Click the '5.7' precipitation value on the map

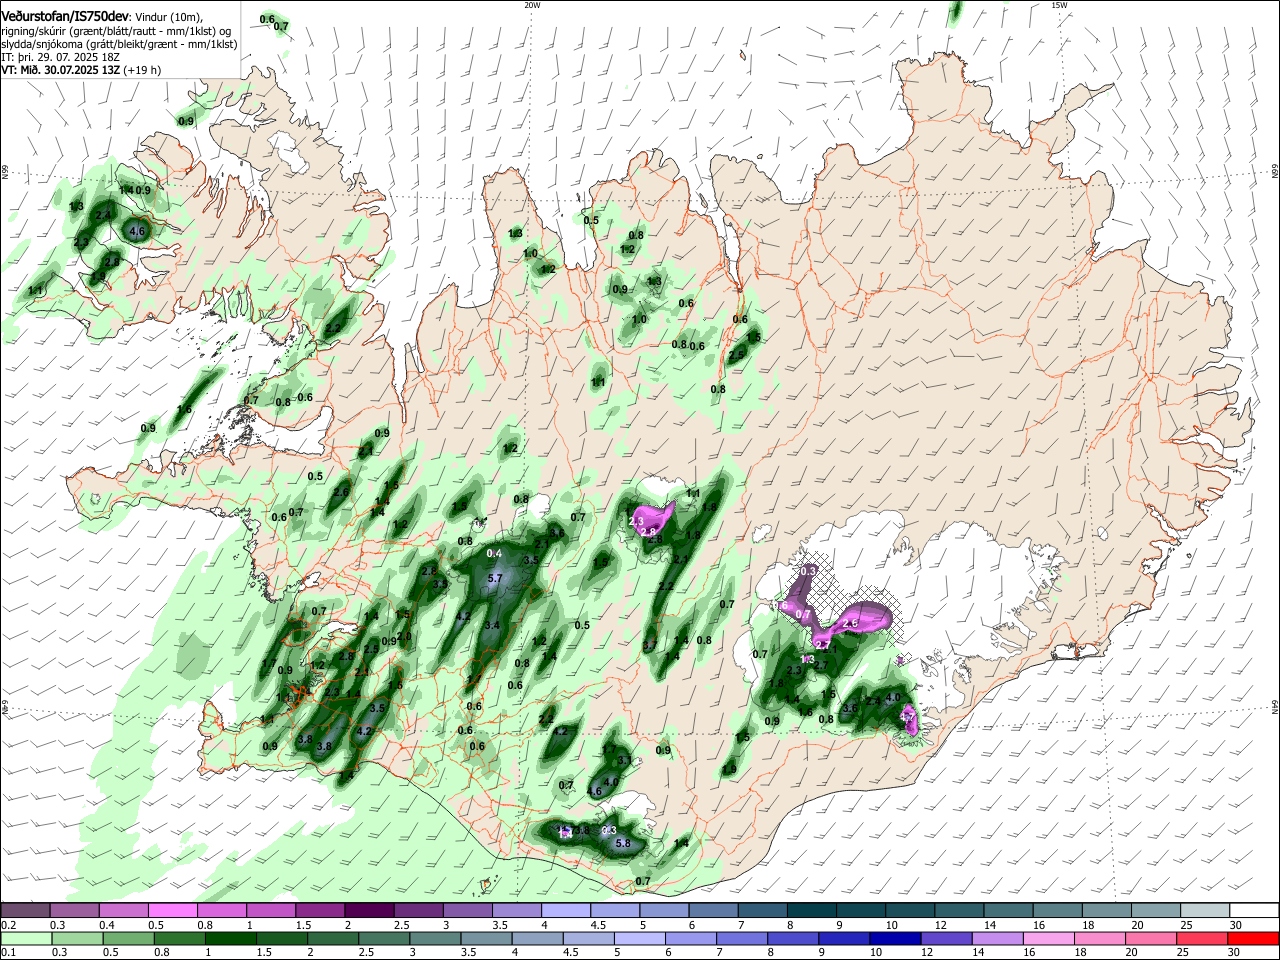(494, 579)
